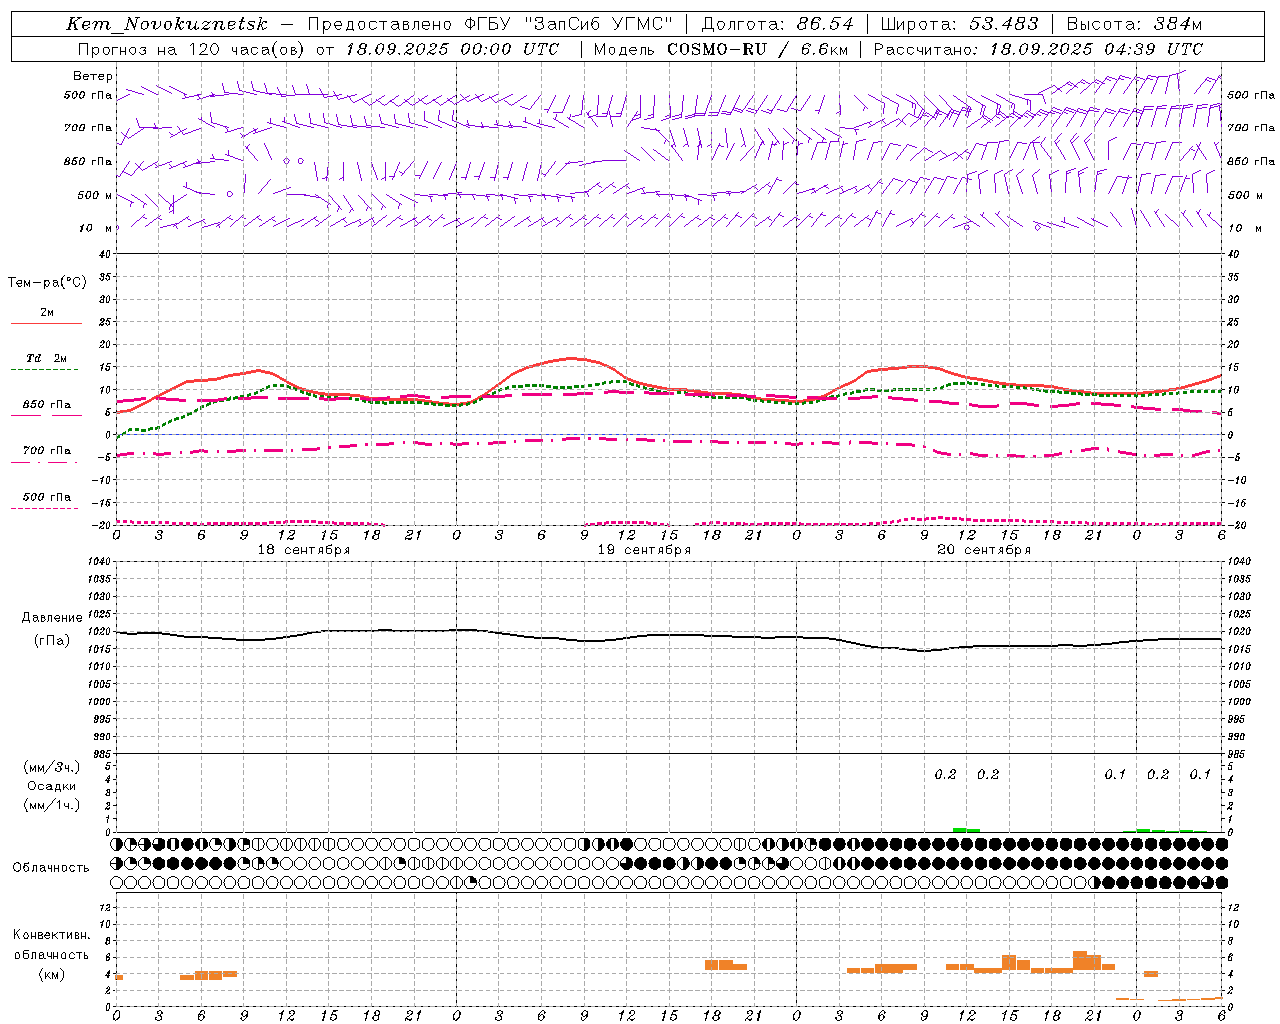Click the 'Облачность' cloudiness label
Image resolution: width=1280 pixels, height=1024 pixels.
pyautogui.click(x=51, y=868)
